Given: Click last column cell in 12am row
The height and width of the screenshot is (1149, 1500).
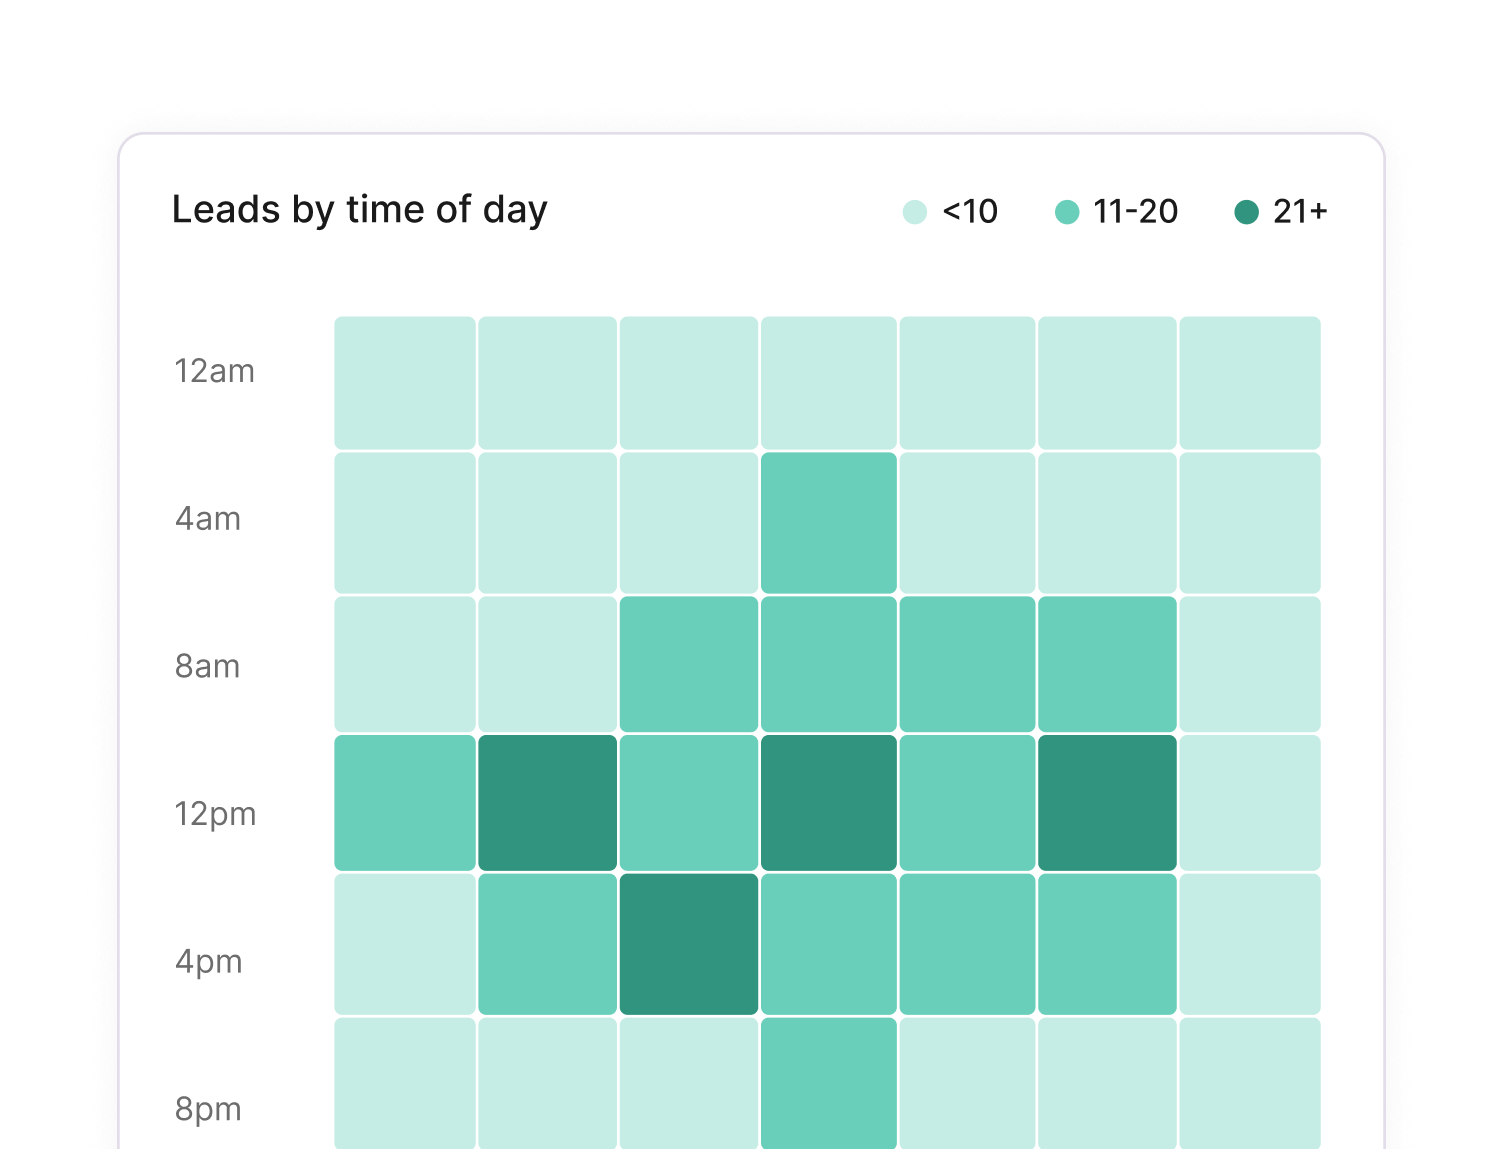Looking at the screenshot, I should tap(1249, 383).
